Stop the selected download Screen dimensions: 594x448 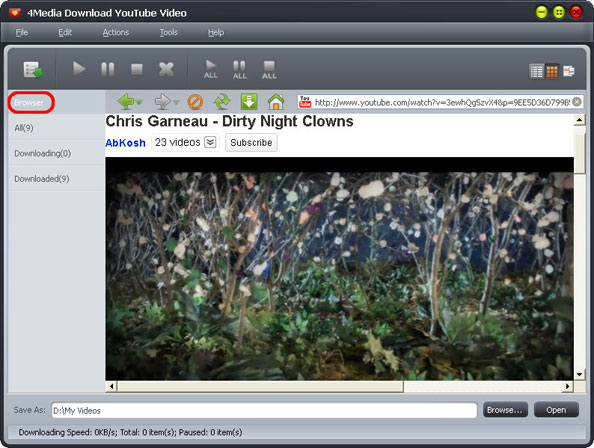[x=137, y=69]
